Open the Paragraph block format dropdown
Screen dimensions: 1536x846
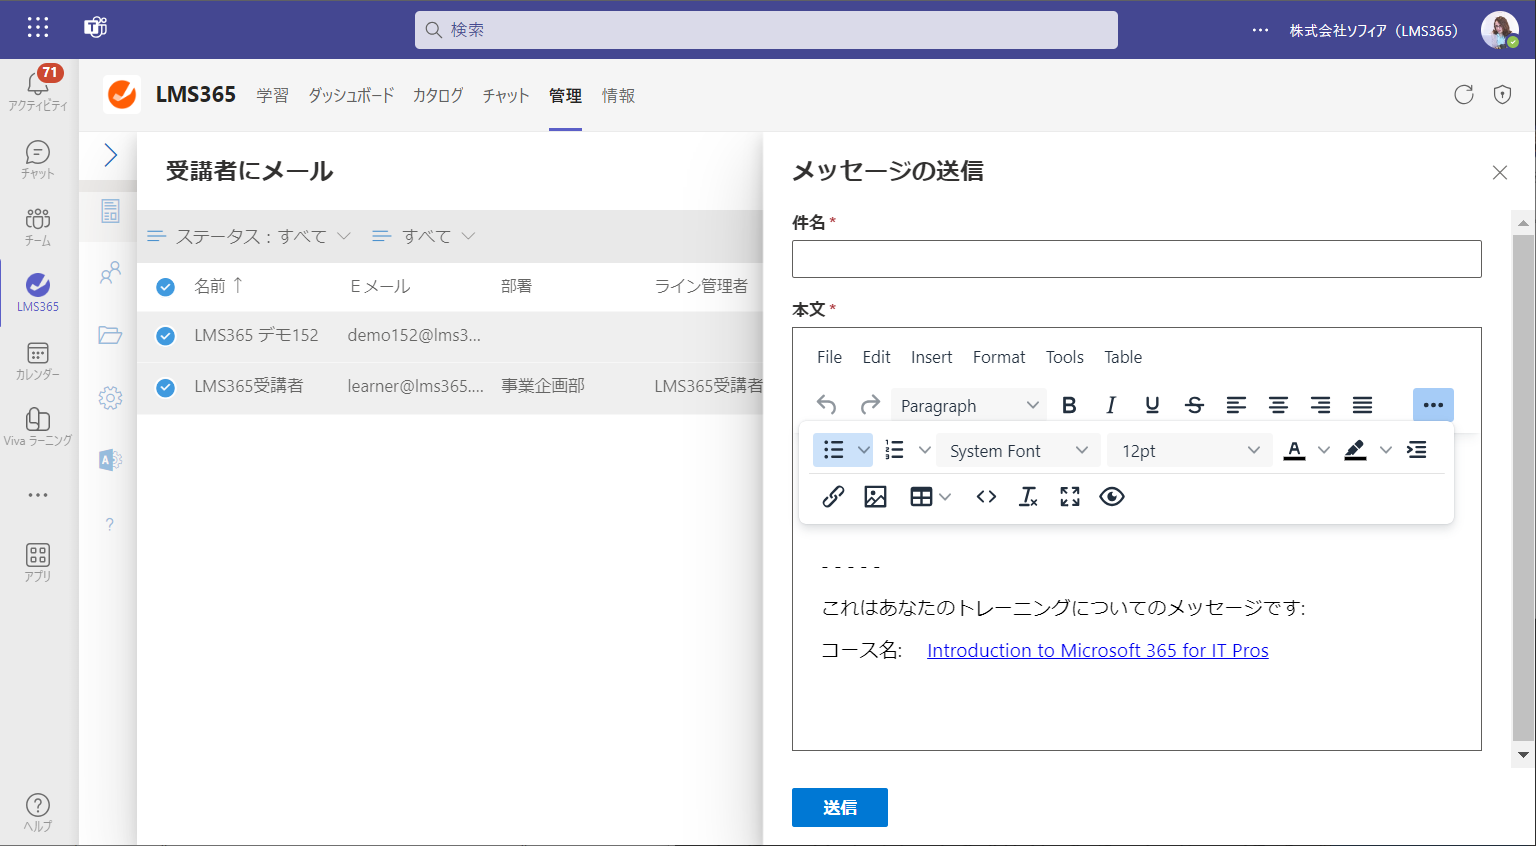[x=969, y=405]
